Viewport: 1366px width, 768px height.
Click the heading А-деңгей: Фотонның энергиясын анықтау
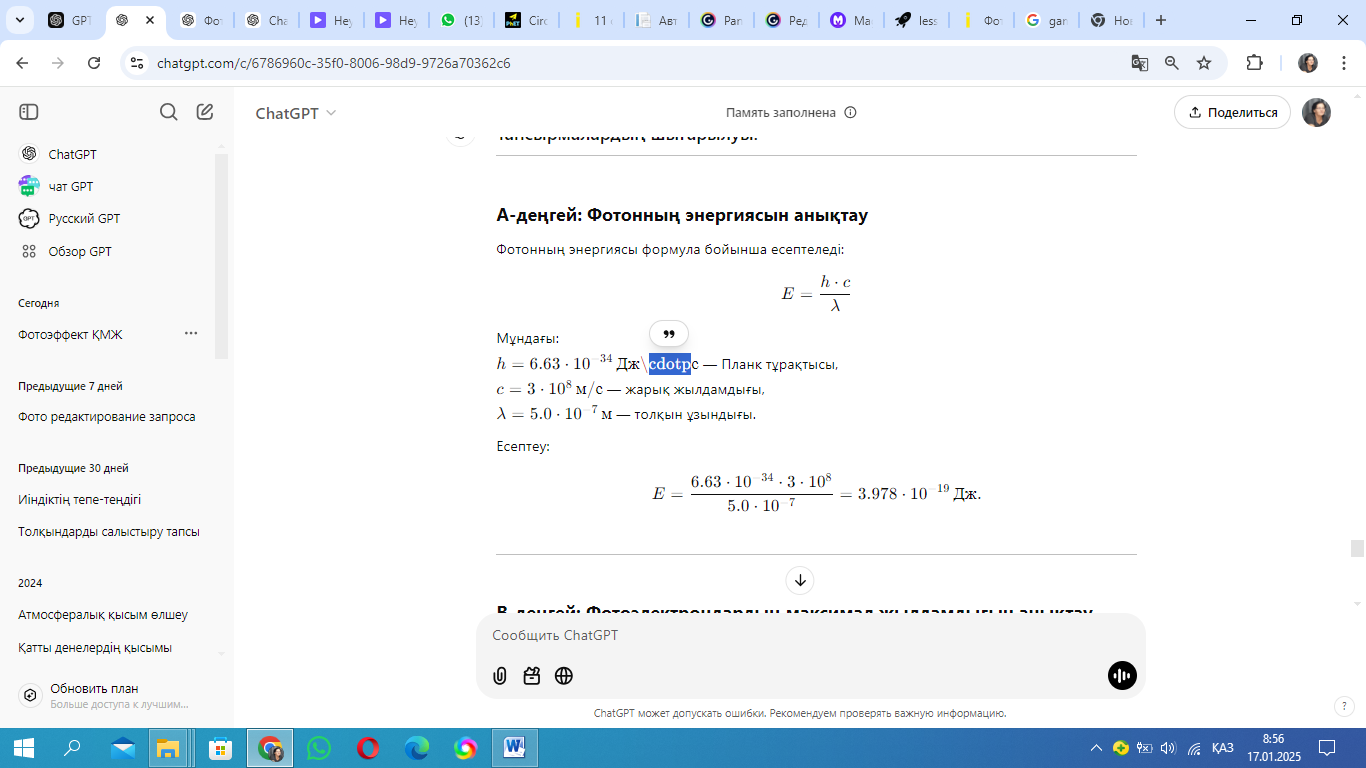tap(682, 215)
